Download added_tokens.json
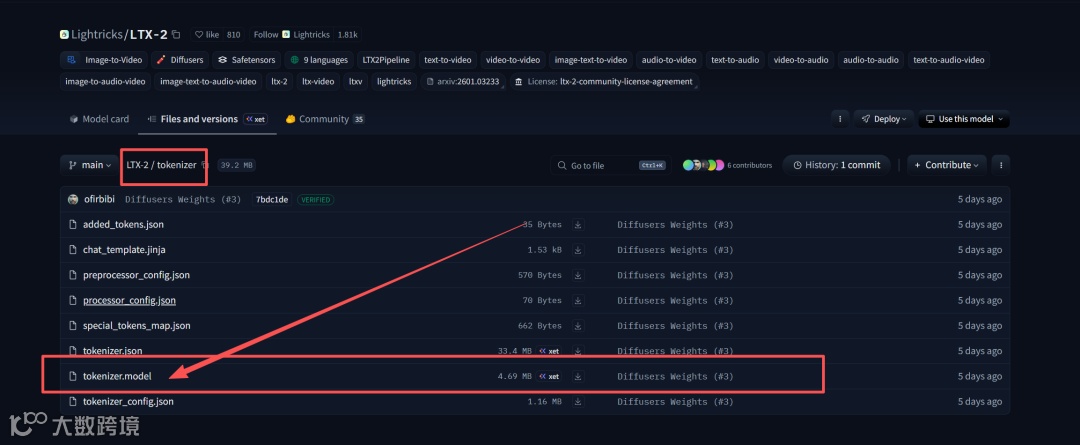The width and height of the screenshot is (1080, 445). coord(579,225)
